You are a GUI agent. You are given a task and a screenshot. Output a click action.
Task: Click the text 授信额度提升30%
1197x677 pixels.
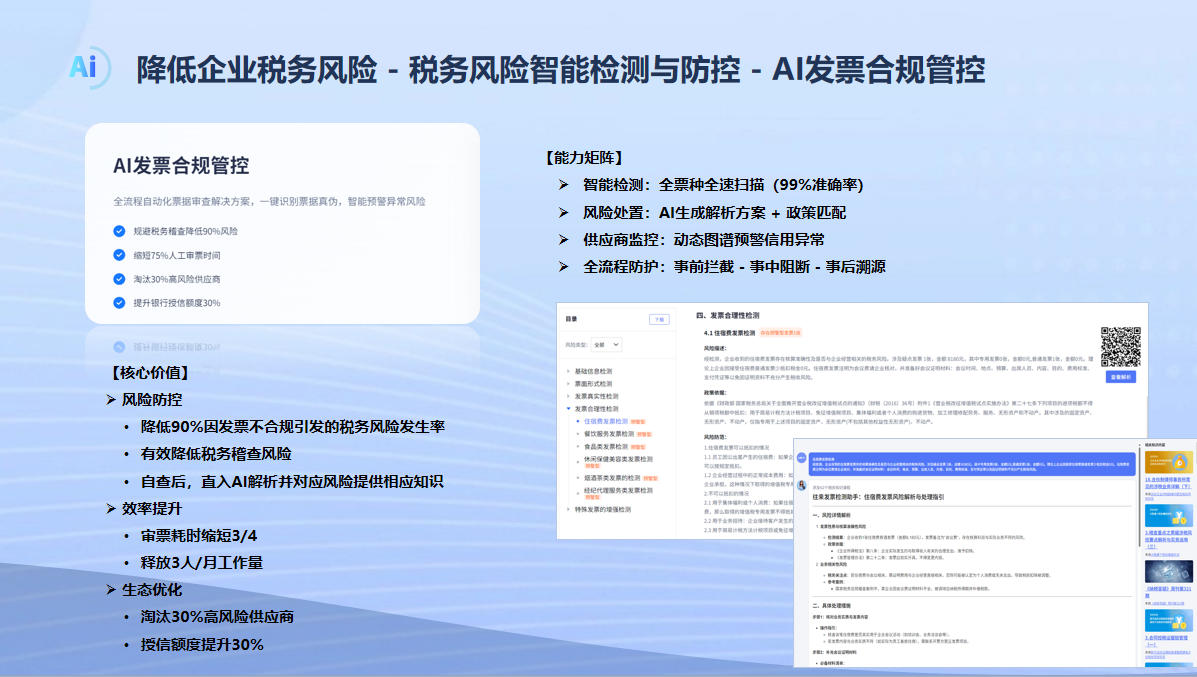pyautogui.click(x=202, y=644)
